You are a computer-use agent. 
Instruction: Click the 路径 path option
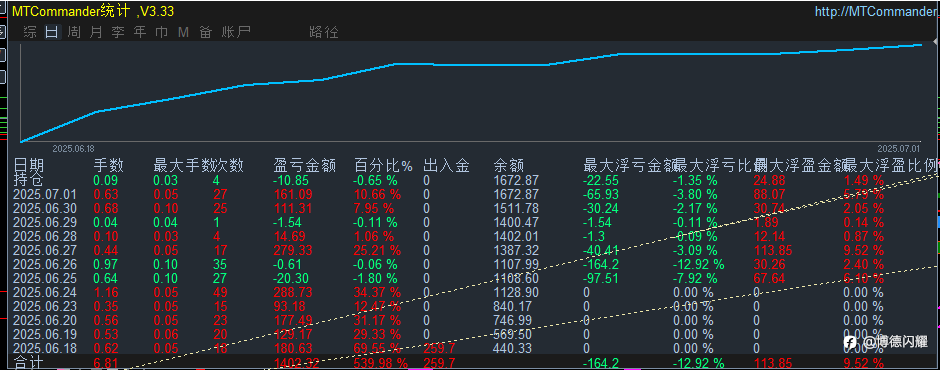[x=324, y=32]
